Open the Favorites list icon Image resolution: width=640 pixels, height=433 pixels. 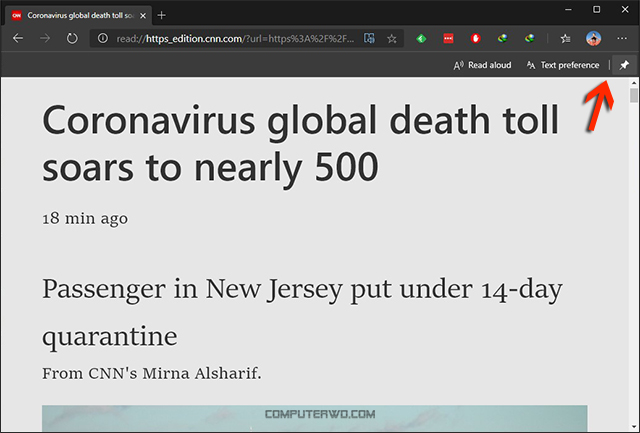[565, 38]
